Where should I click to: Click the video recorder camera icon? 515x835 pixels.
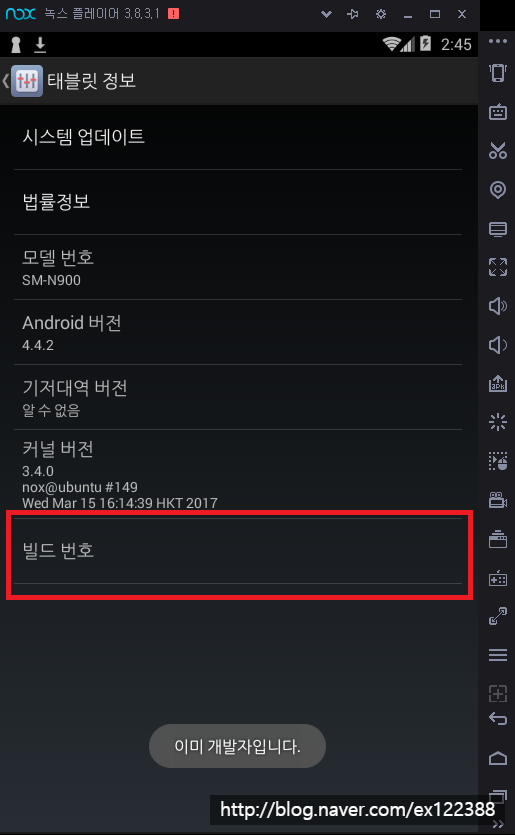point(498,500)
